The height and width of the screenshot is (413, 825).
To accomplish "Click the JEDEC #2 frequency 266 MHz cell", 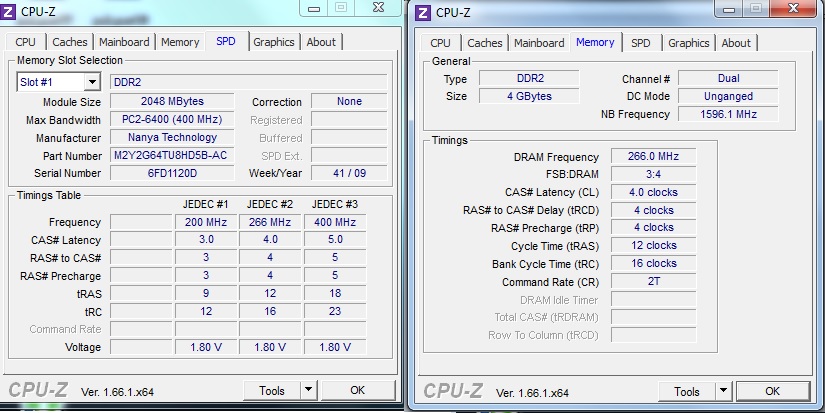I will click(x=270, y=222).
